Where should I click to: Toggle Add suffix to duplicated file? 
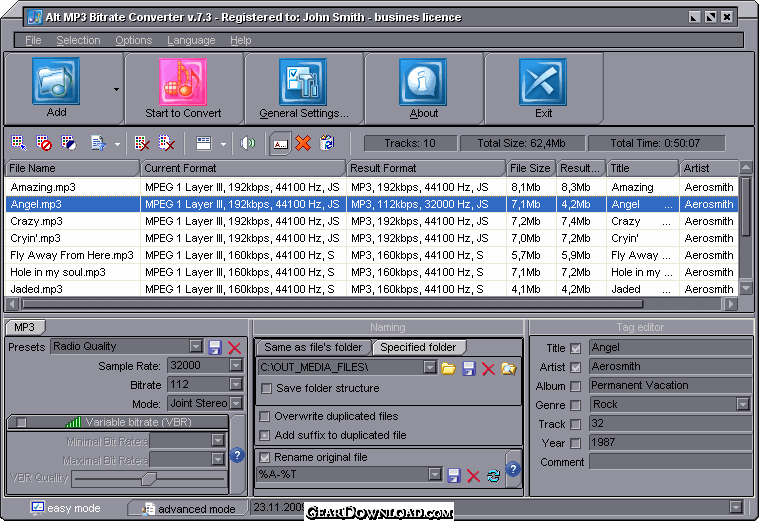point(264,435)
